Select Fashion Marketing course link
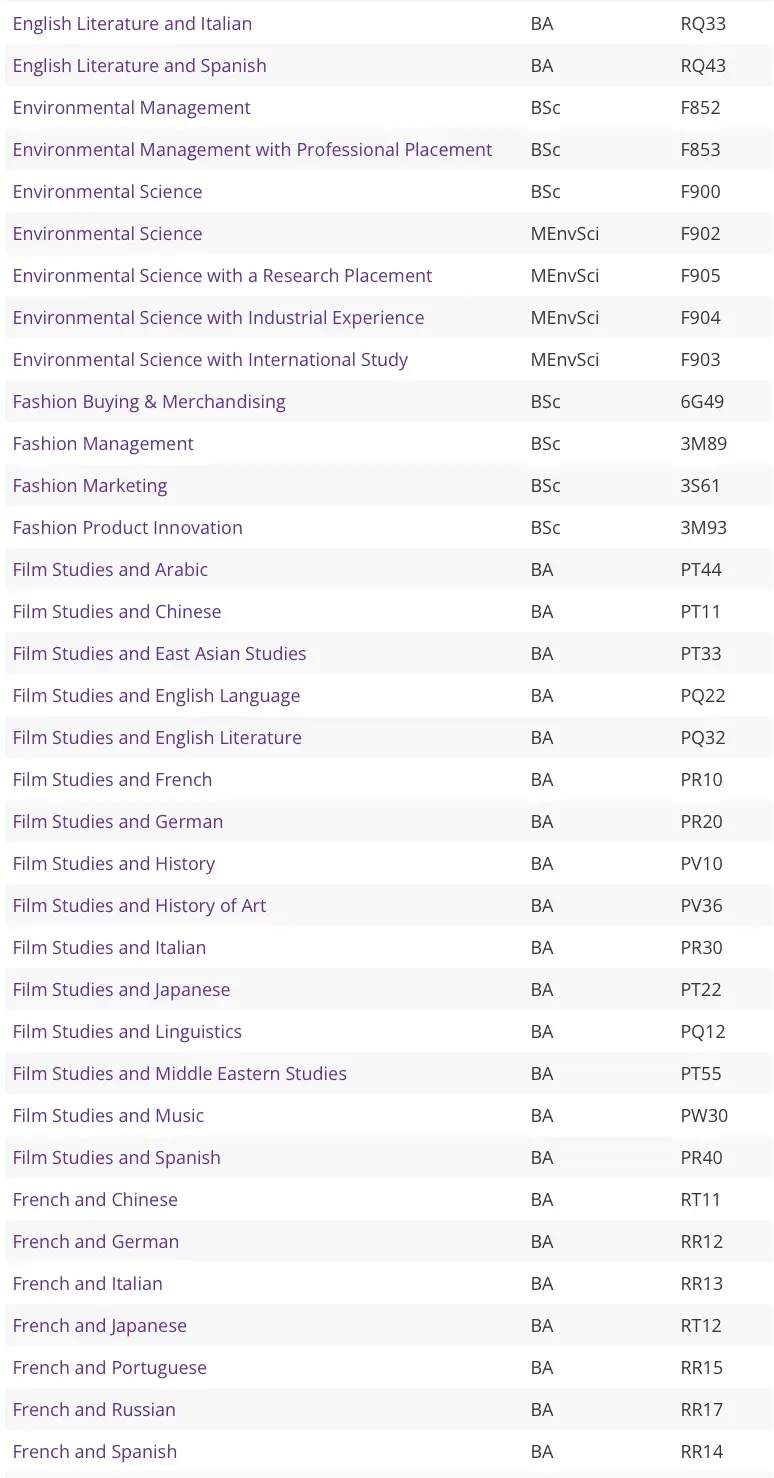Viewport: 774px width, 1478px height. pyautogui.click(x=90, y=486)
